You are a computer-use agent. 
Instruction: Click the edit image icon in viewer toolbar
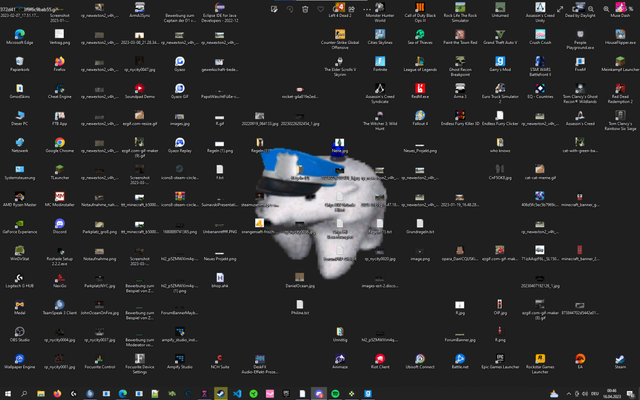274,9
